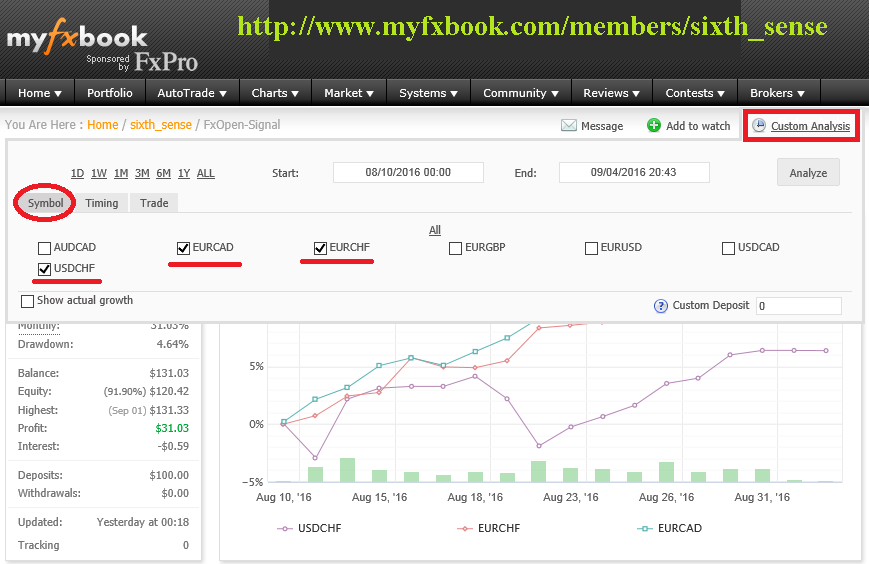Image resolution: width=869 pixels, height=564 pixels.
Task: Select the 1W time range
Action: point(99,173)
